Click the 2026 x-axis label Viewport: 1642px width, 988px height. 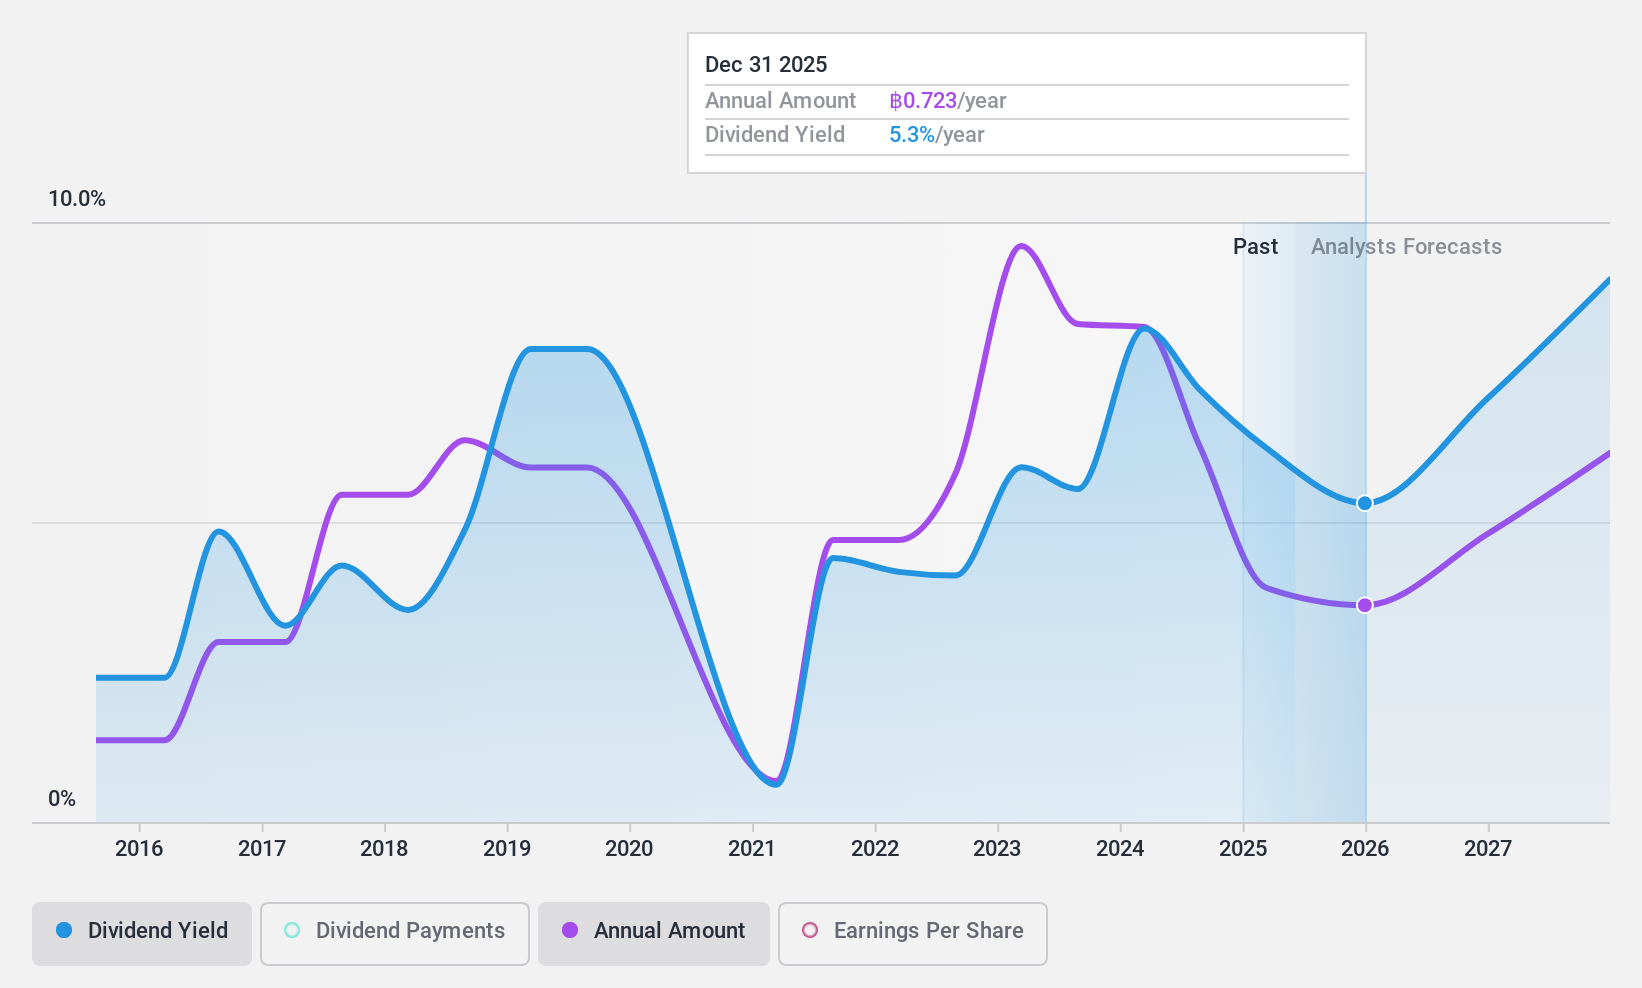[1365, 849]
